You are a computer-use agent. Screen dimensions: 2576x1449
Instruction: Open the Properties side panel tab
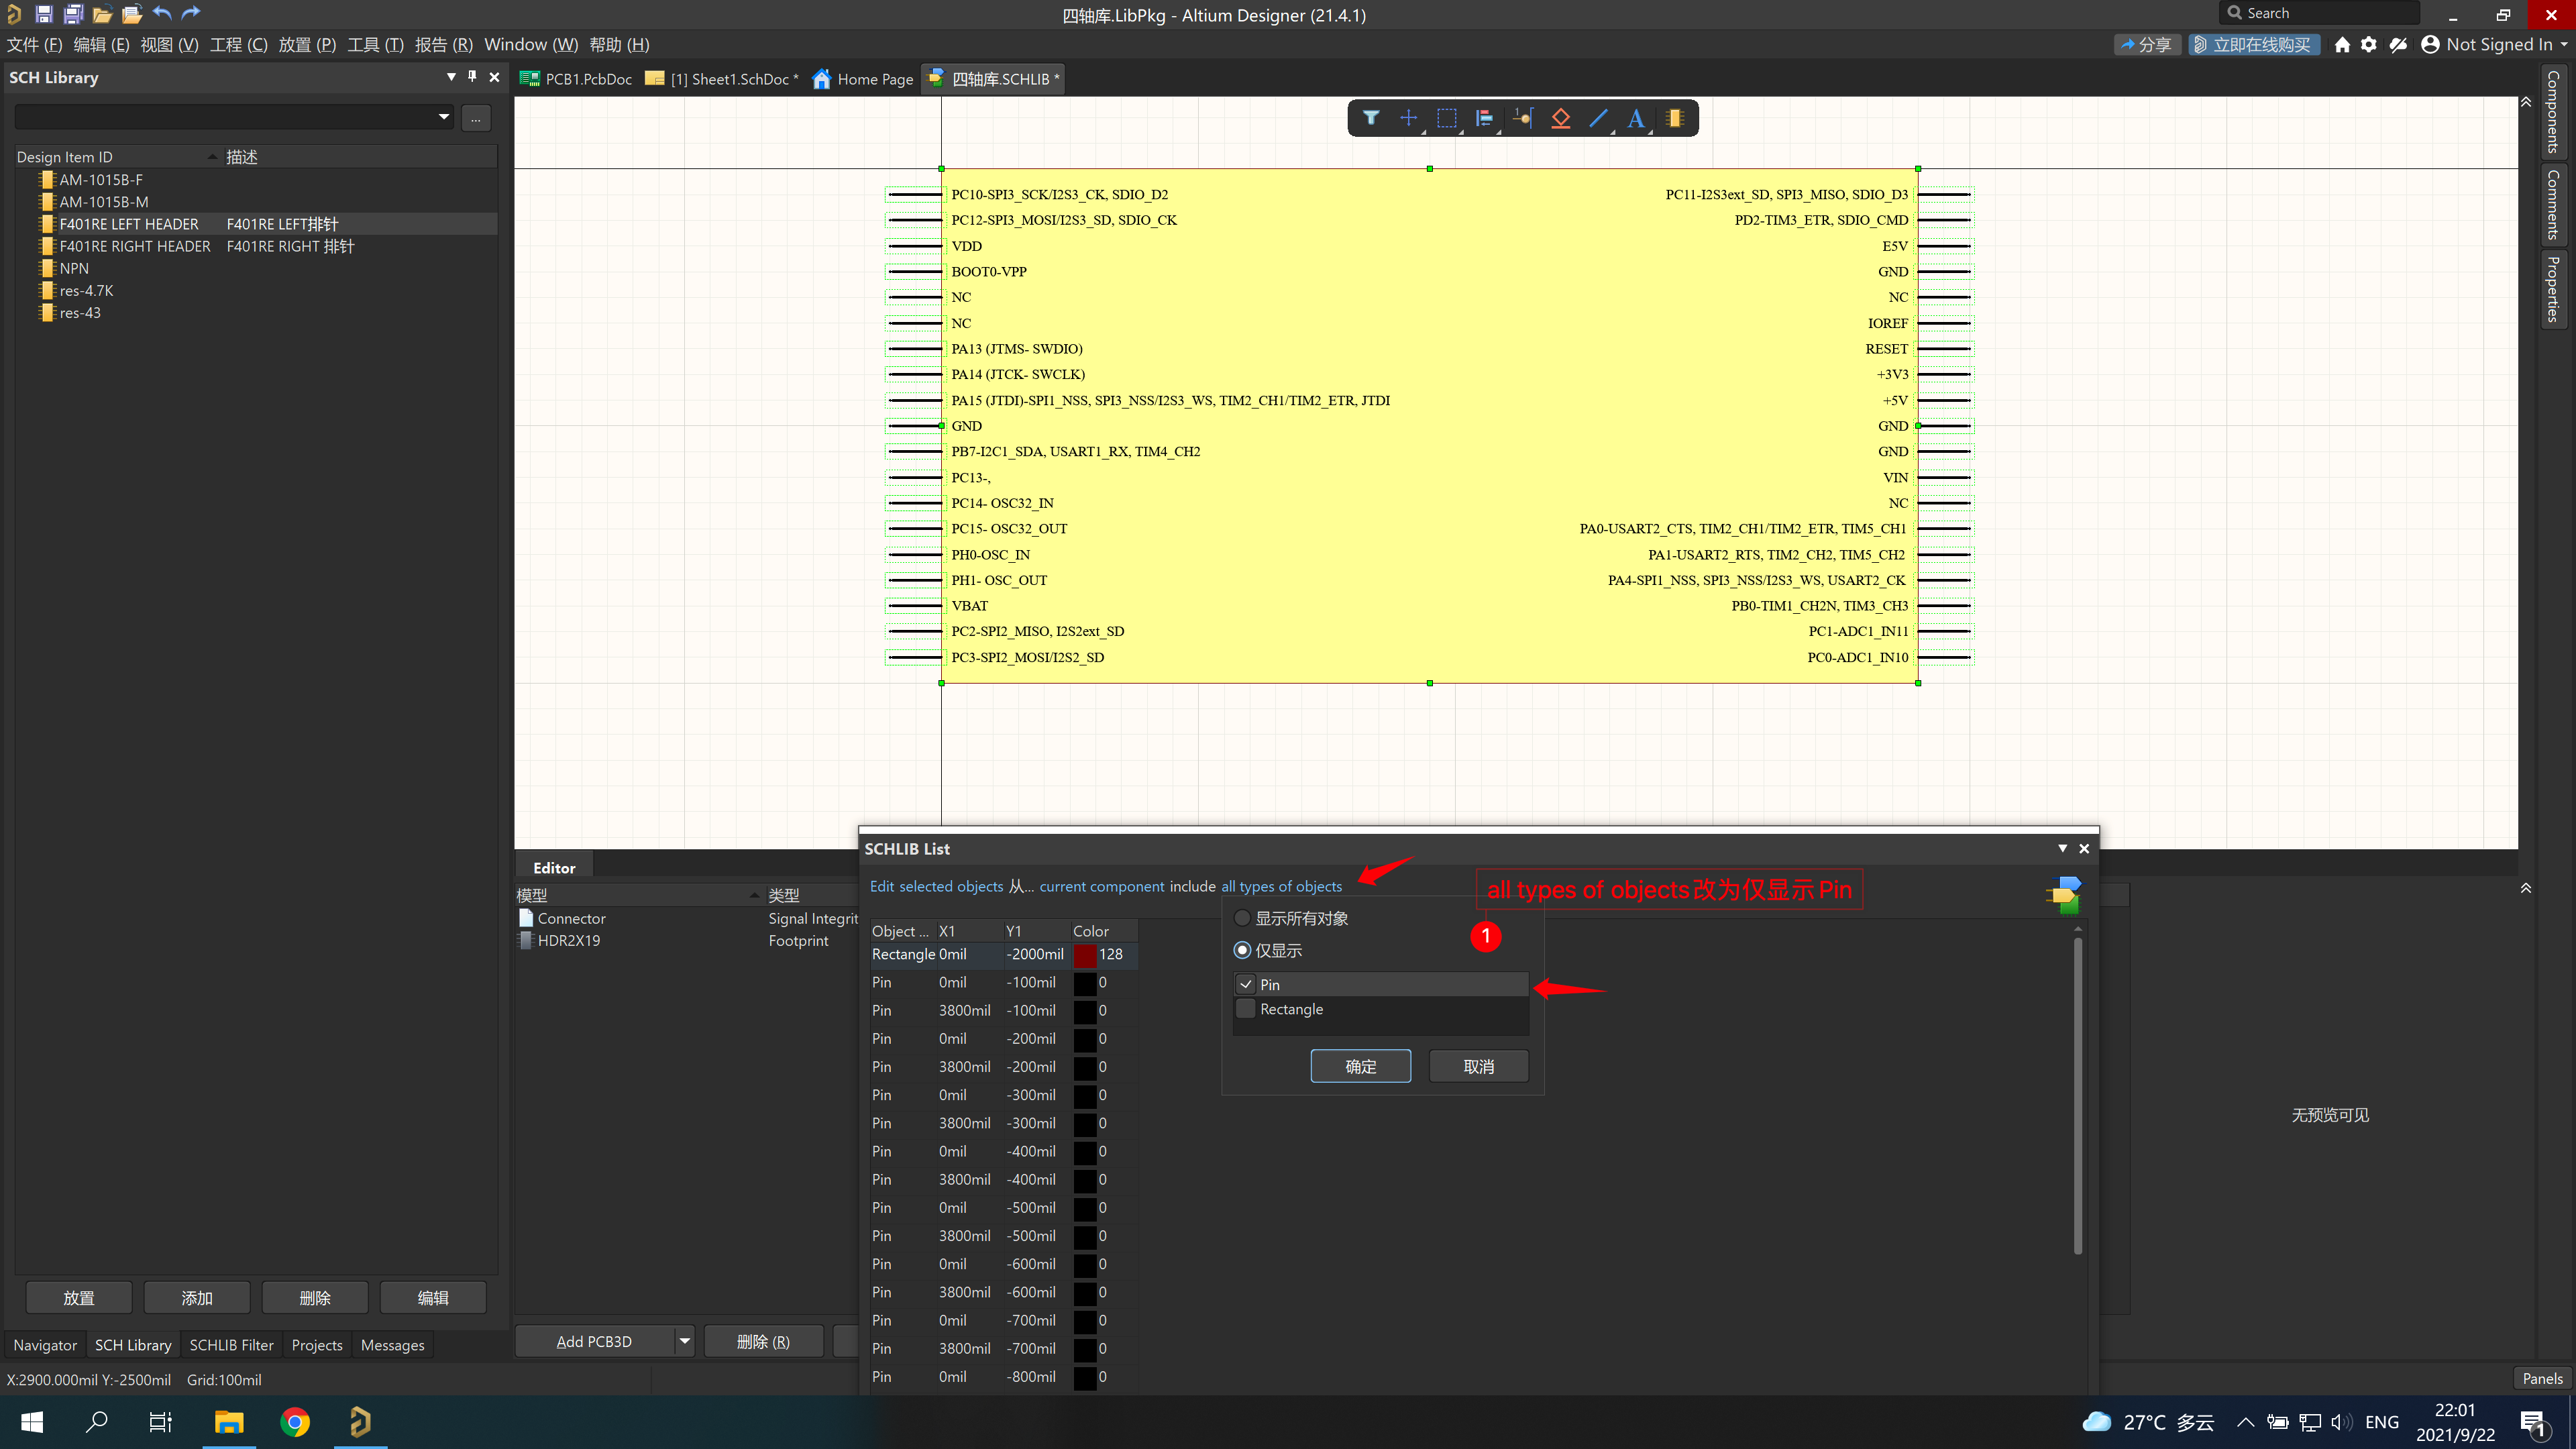2553,289
